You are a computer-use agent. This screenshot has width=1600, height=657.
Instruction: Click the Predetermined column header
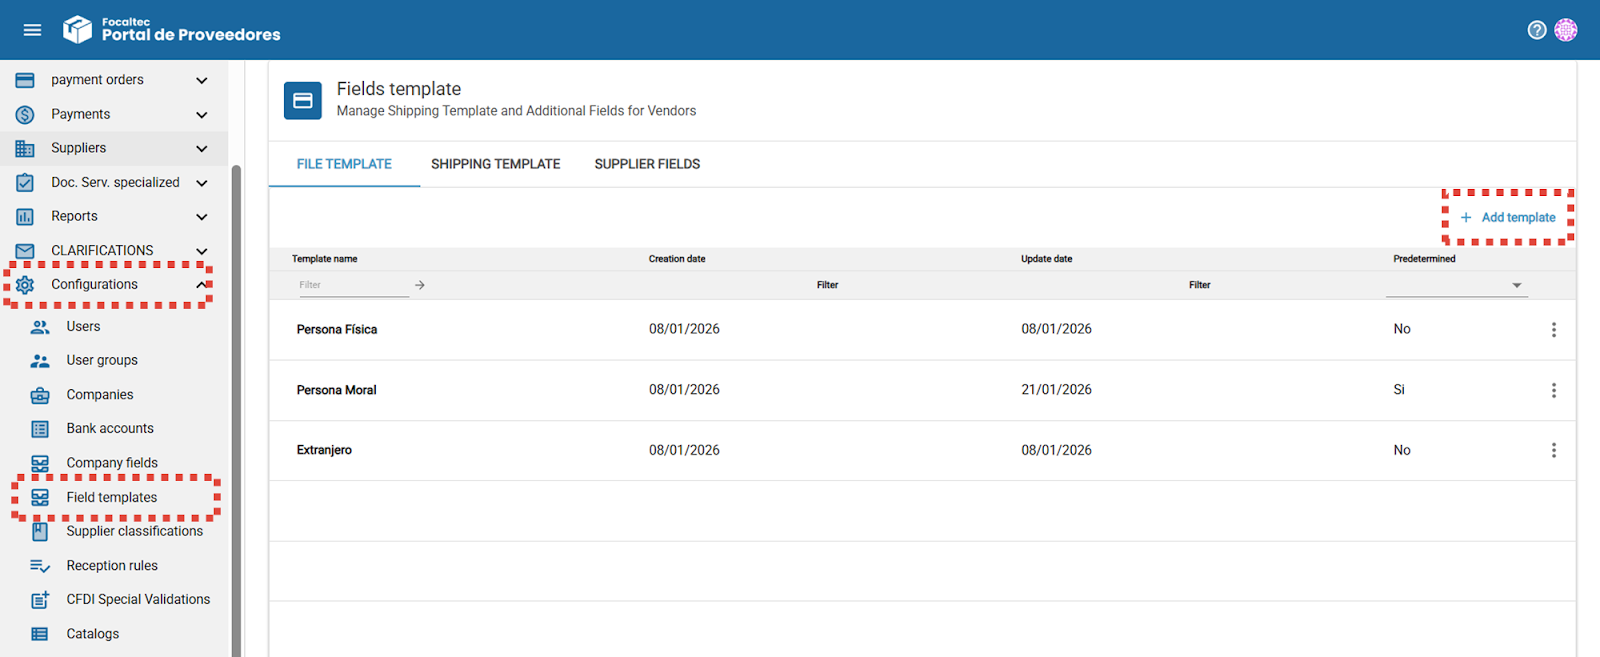pos(1424,259)
